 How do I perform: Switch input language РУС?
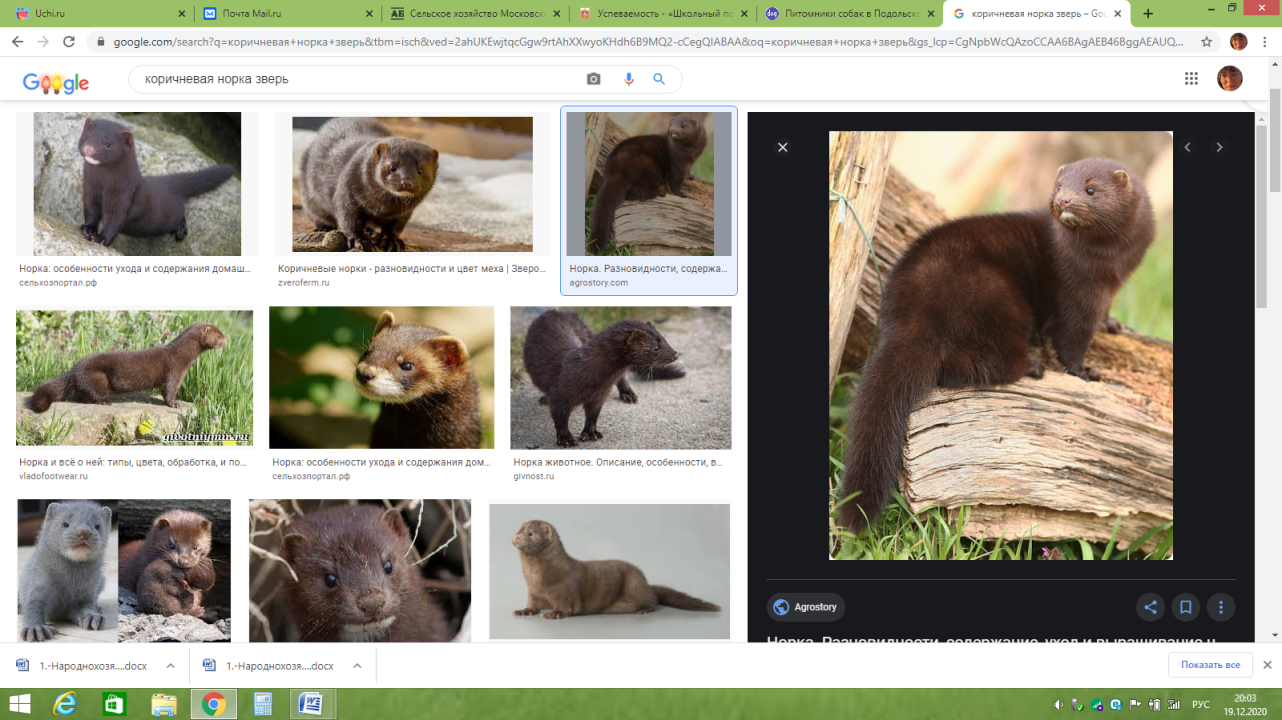[x=1201, y=704]
